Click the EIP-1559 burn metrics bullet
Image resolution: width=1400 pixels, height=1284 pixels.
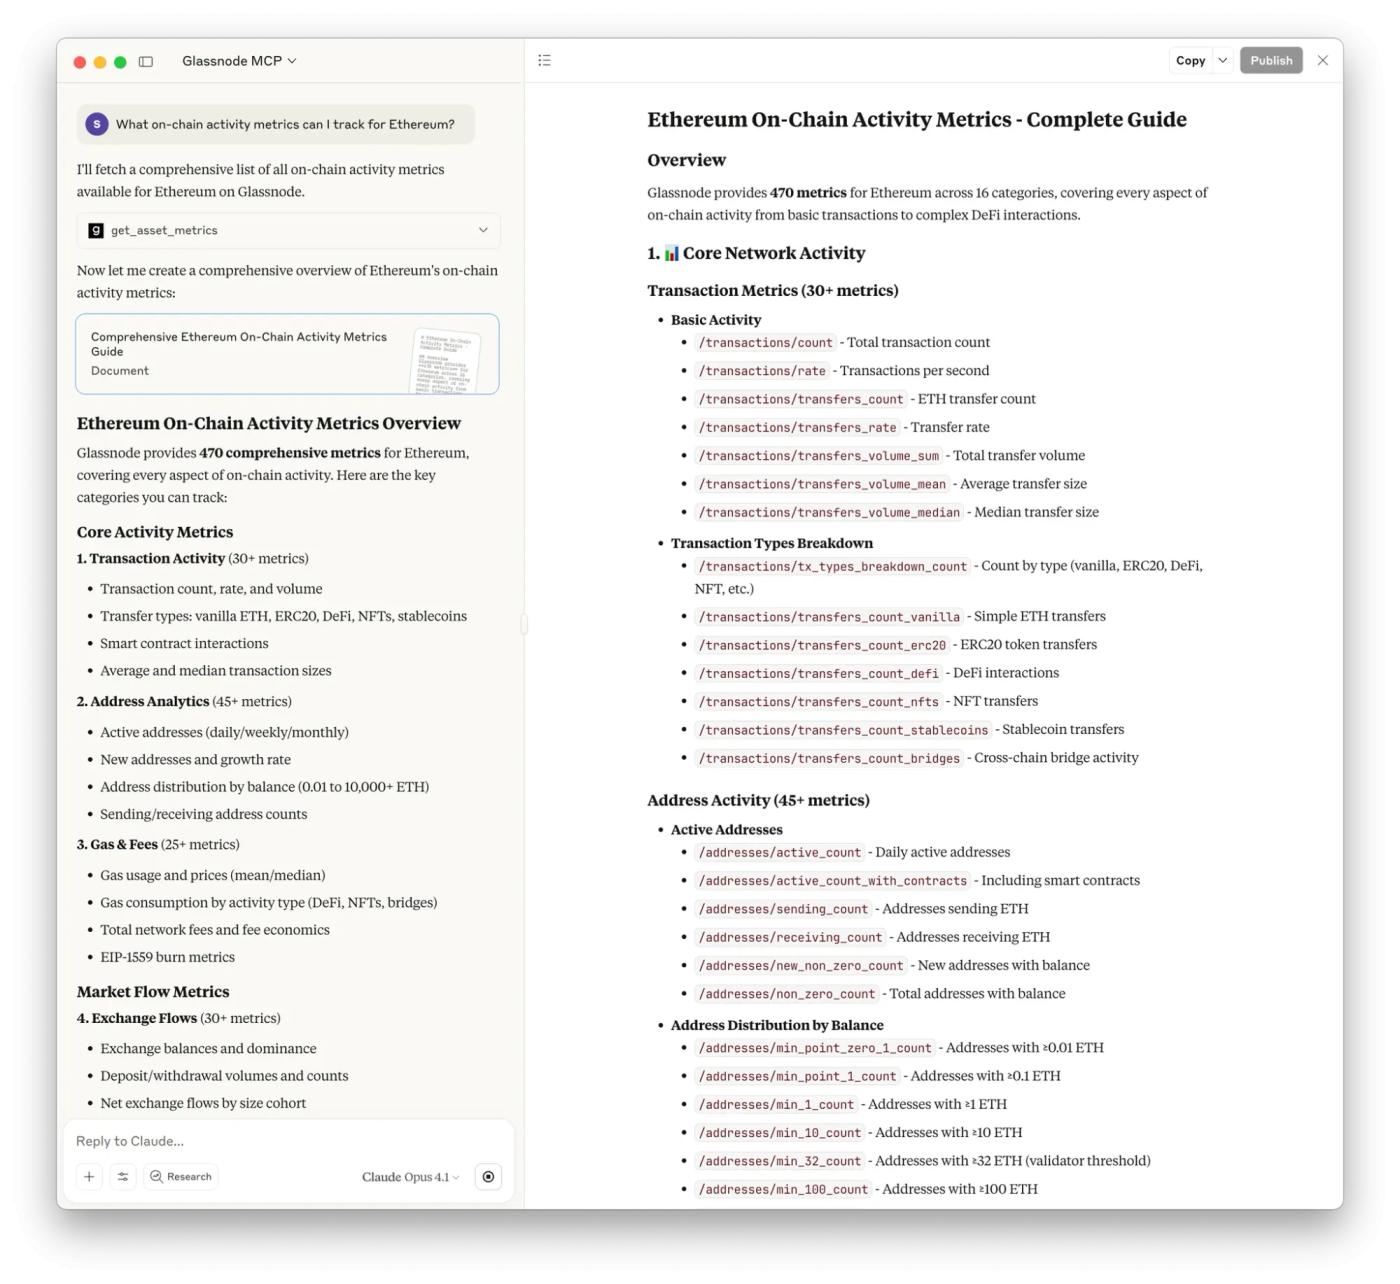click(x=167, y=957)
